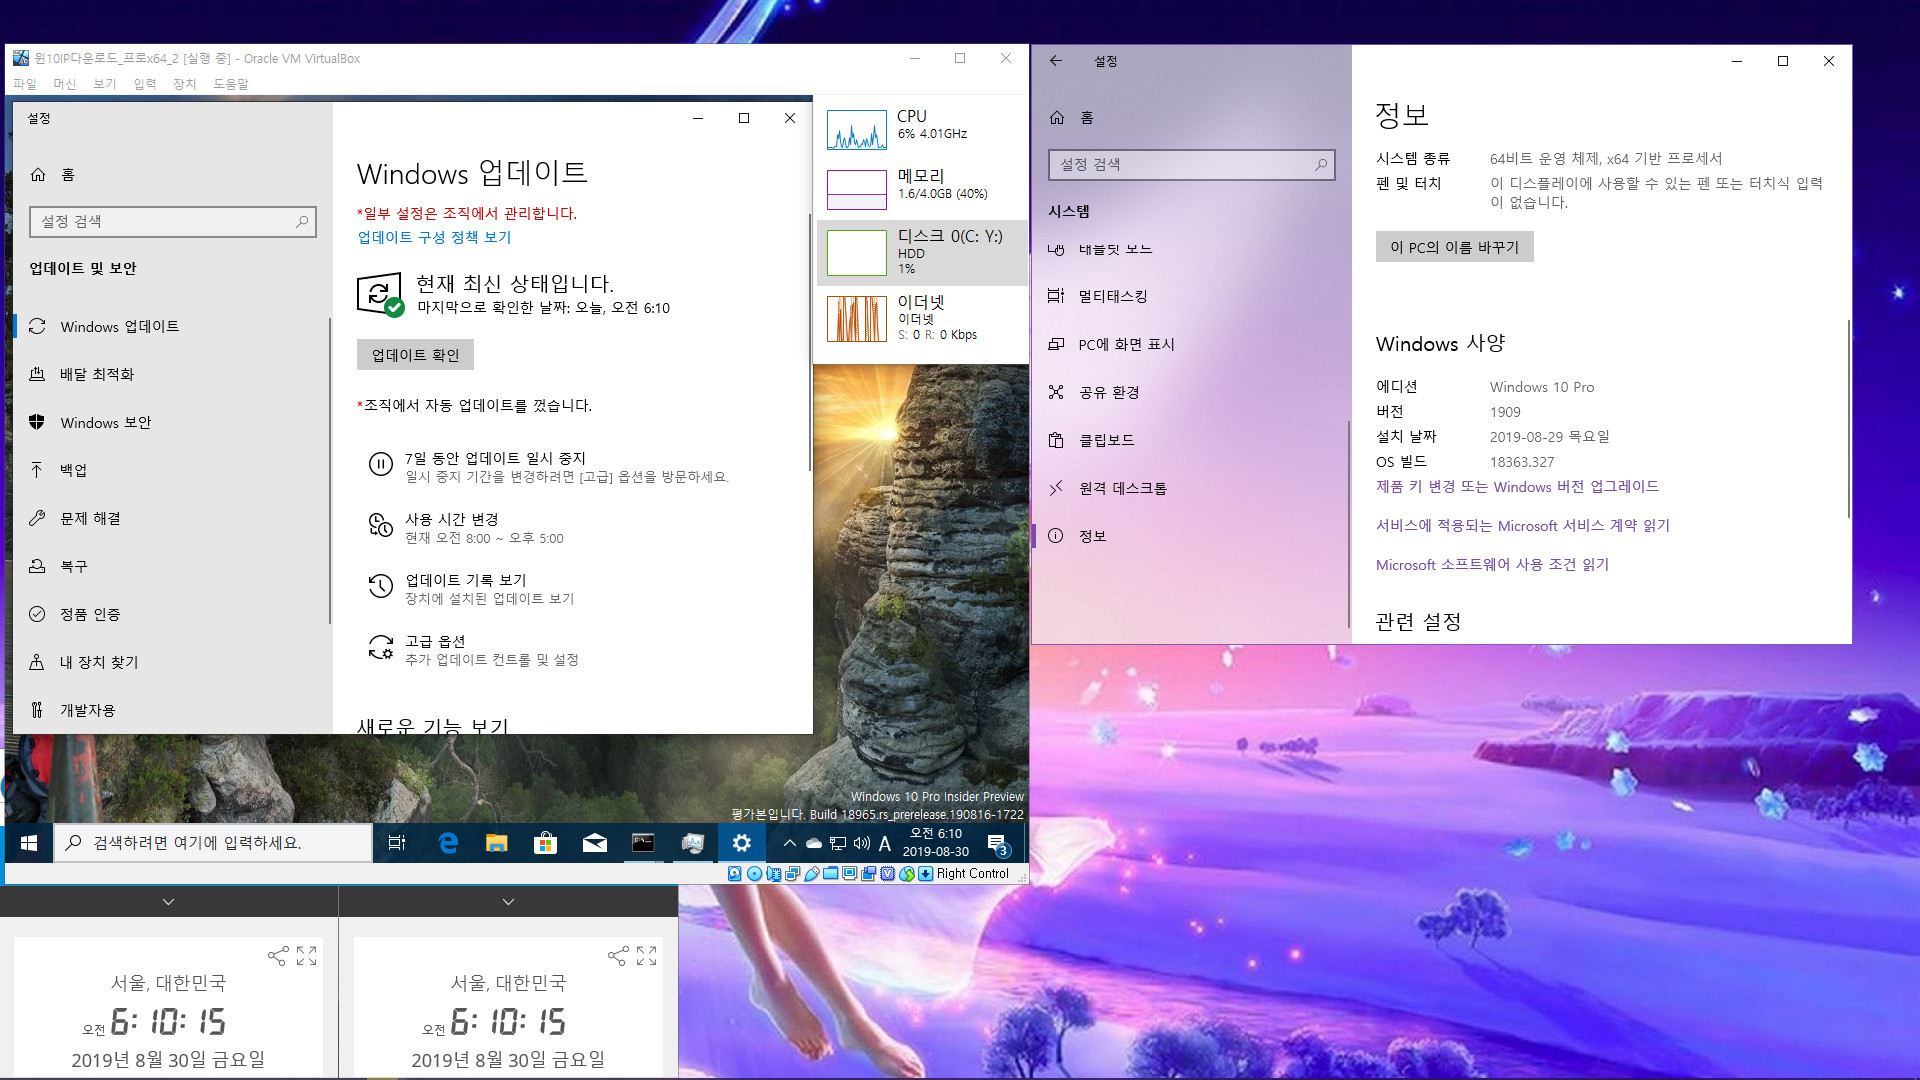Open 업데이트 기록 보기 option

[471, 589]
